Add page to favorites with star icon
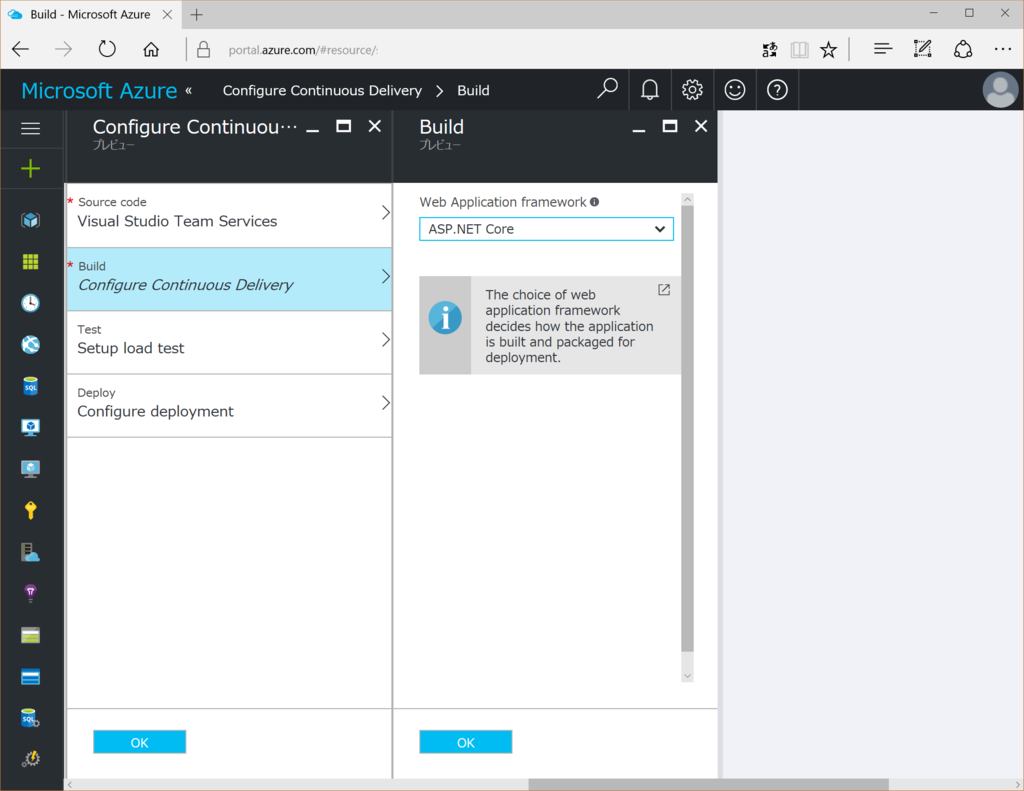This screenshot has width=1024, height=791. [829, 50]
